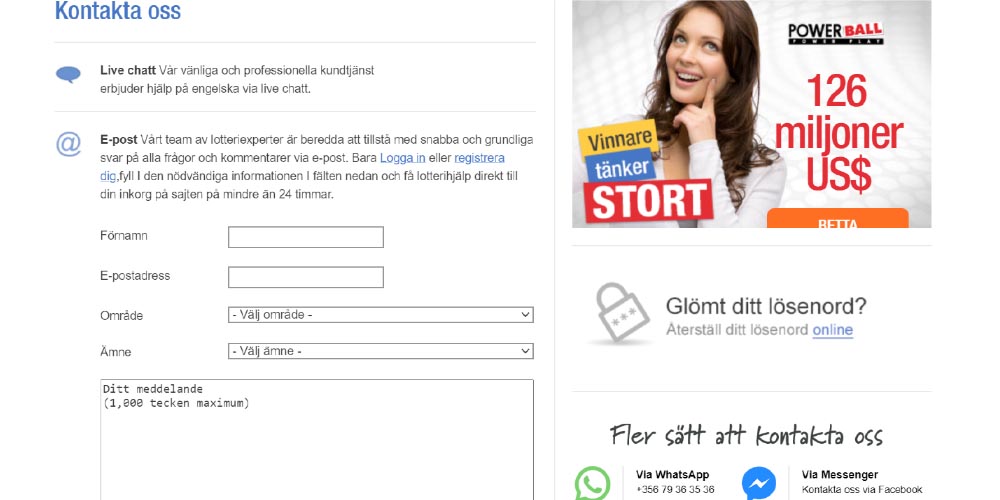This screenshot has width=1000, height=500.
Task: Click the Live chatt heading text
Action: tap(128, 71)
